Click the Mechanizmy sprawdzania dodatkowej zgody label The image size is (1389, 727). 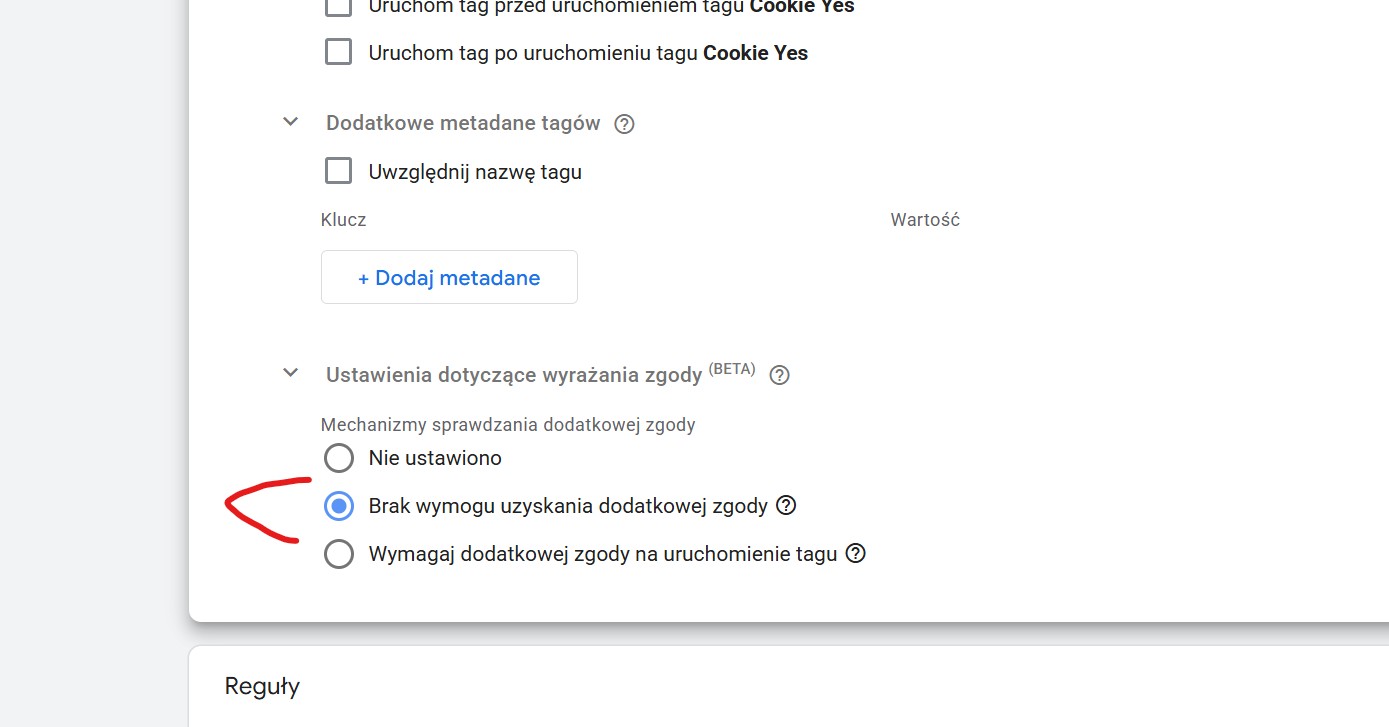point(508,425)
